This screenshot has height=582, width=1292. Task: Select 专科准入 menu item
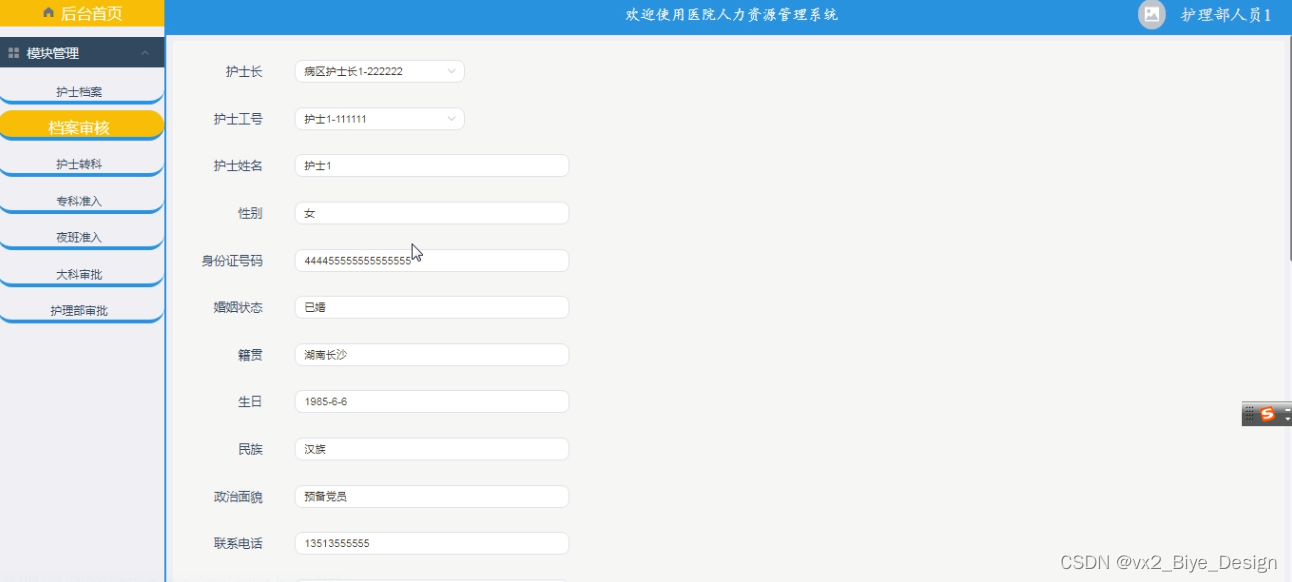(x=80, y=201)
